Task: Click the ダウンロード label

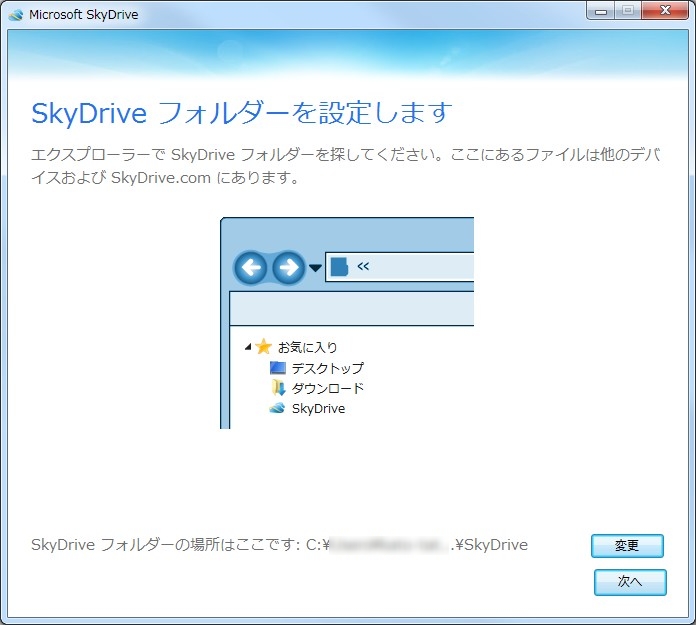Action: (328, 388)
